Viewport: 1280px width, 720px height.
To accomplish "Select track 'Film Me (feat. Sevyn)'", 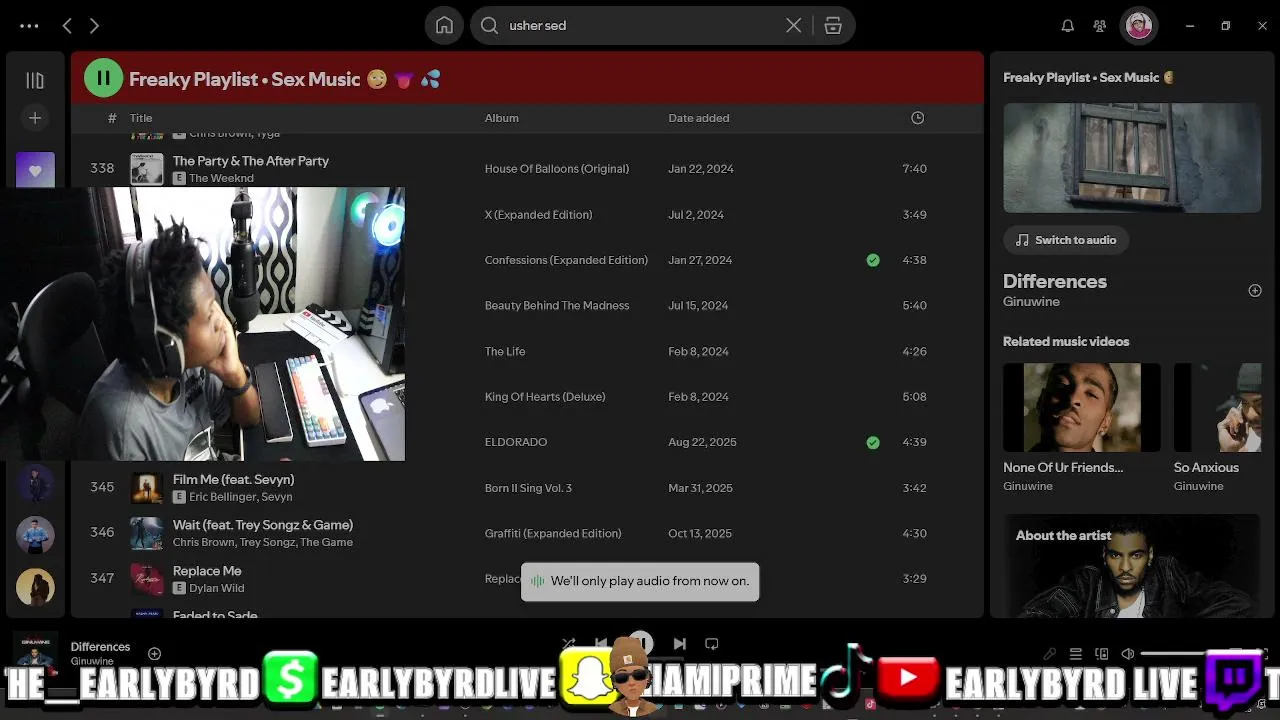I will 233,479.
